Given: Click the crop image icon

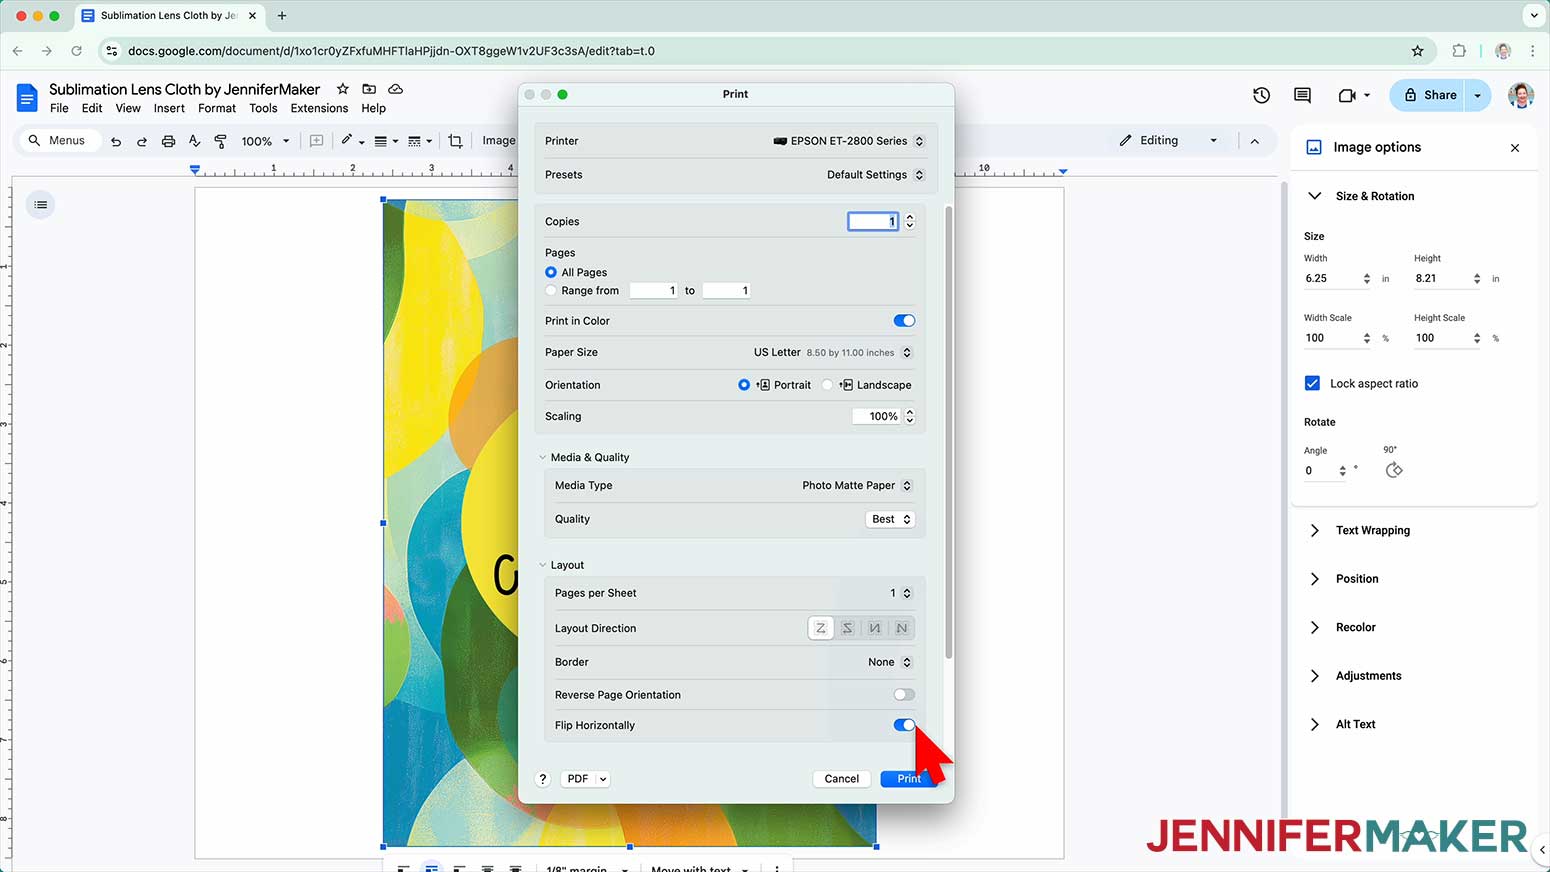Looking at the screenshot, I should 455,141.
